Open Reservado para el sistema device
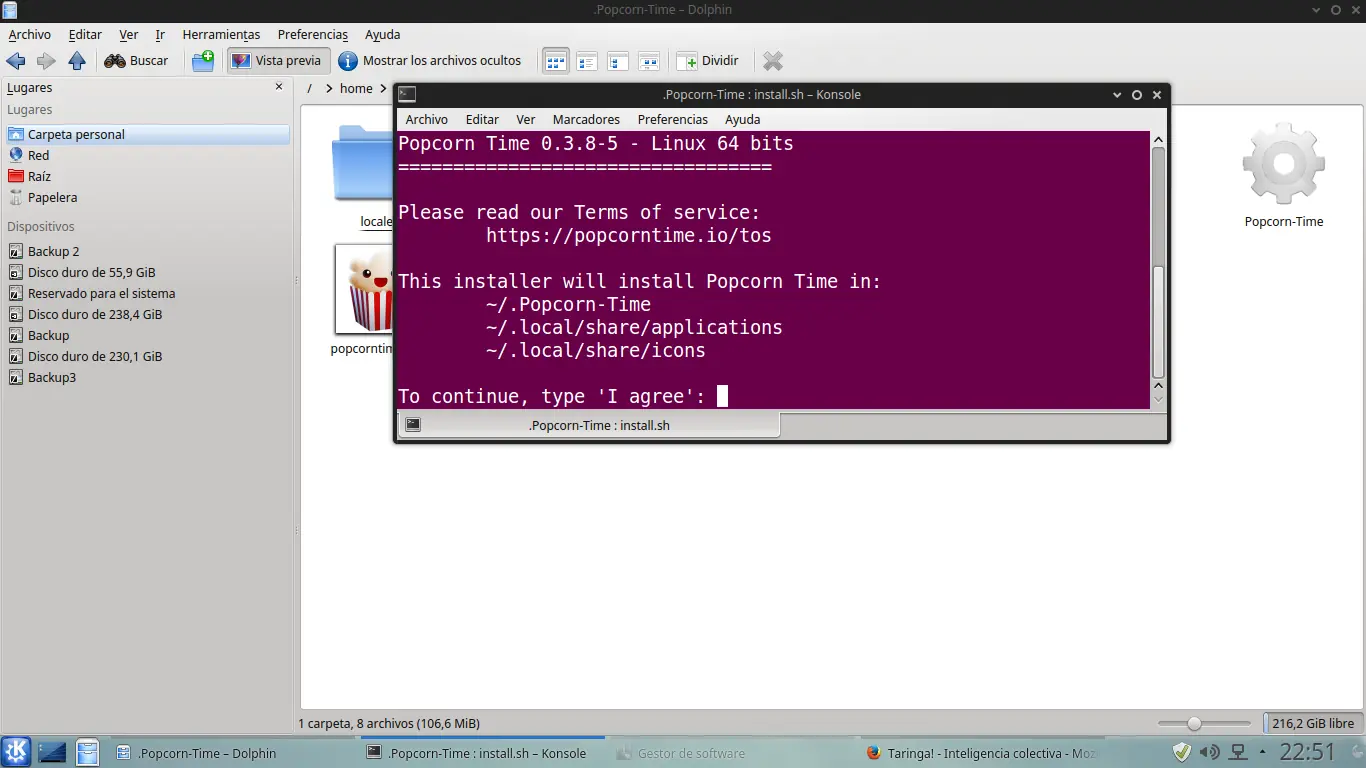This screenshot has width=1366, height=768. pyautogui.click(x=147, y=293)
